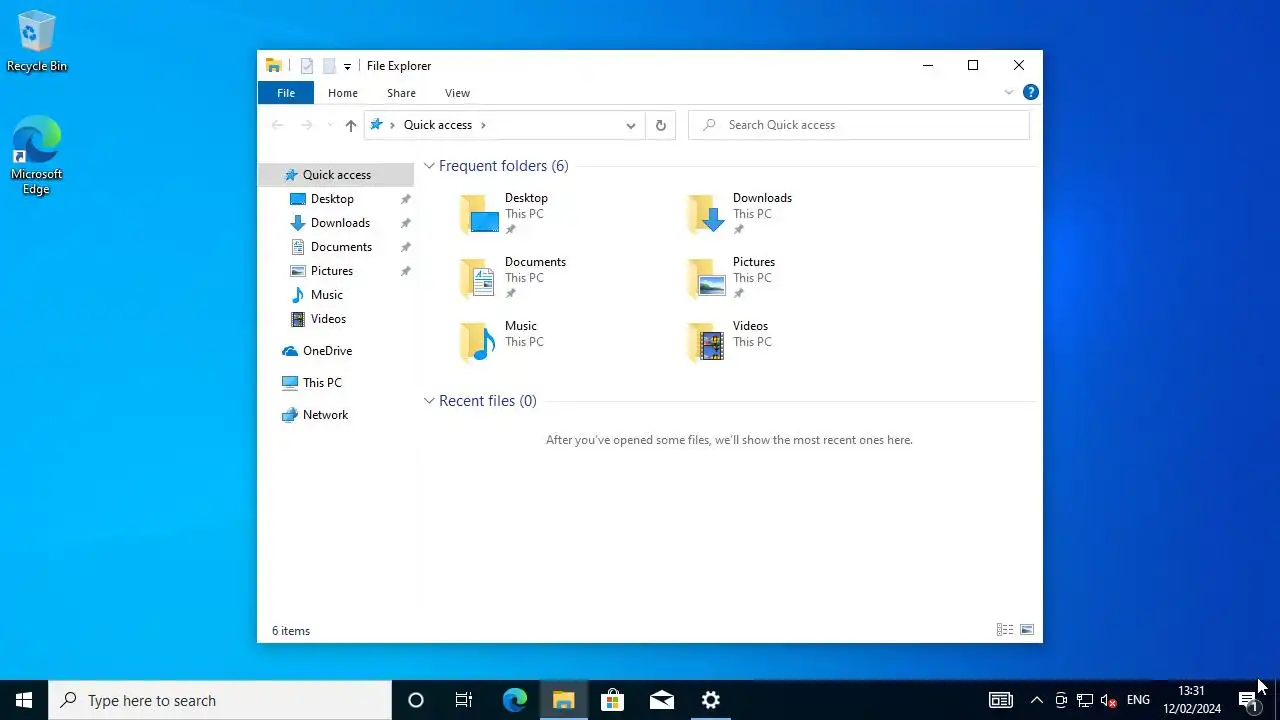The image size is (1280, 720).
Task: Select the Music folder icon in Frequent folders
Action: pyautogui.click(x=479, y=342)
